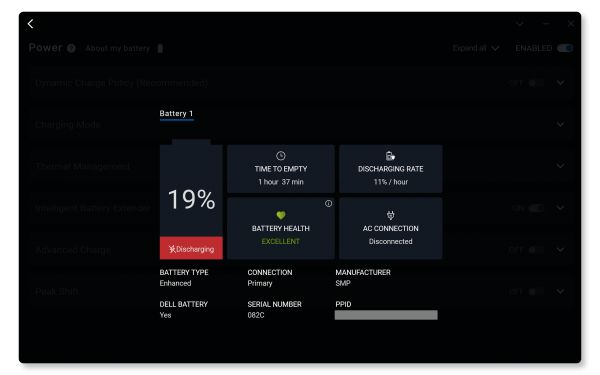This screenshot has height=375, width=600.
Task: Click the AC Connection plug icon
Action: 390,215
